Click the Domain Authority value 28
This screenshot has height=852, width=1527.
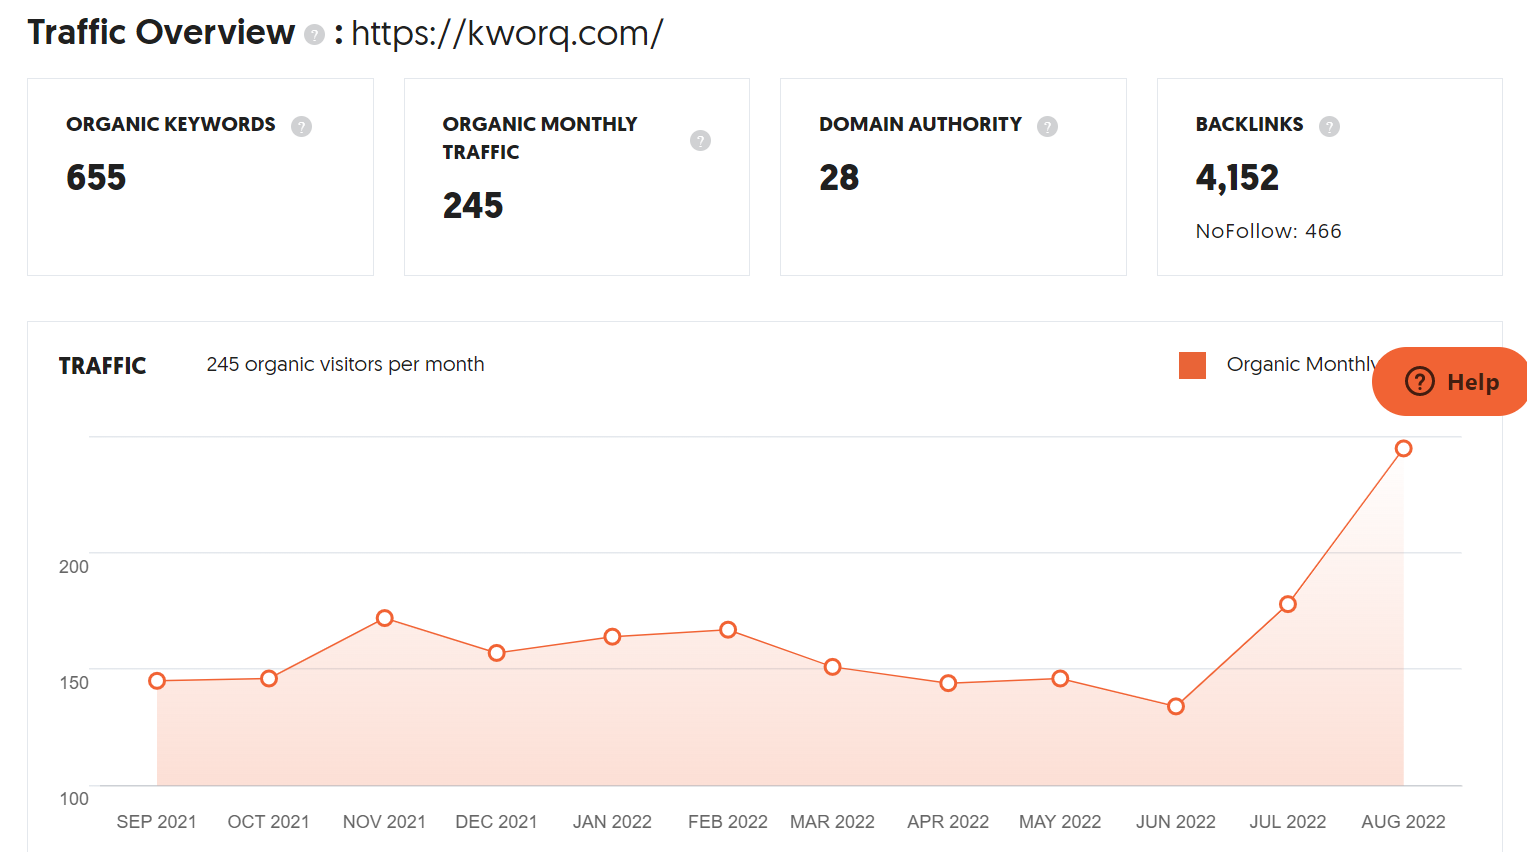coord(839,178)
